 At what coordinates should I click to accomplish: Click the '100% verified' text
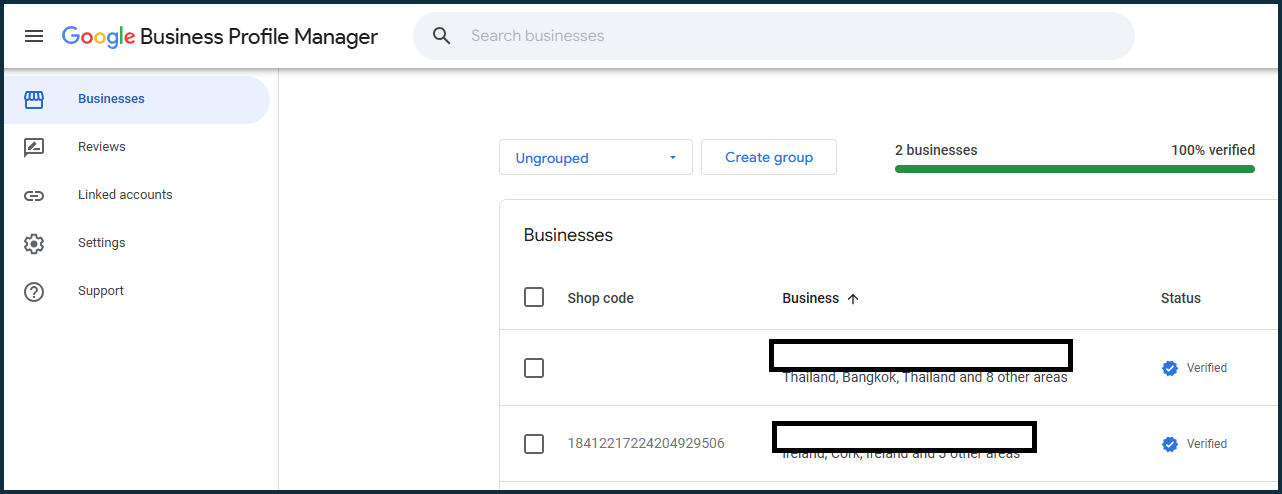pos(1213,150)
